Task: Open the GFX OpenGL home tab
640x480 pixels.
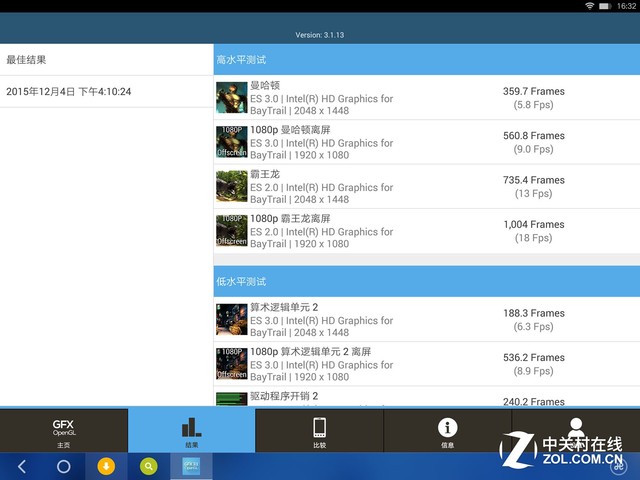Action: pos(63,431)
